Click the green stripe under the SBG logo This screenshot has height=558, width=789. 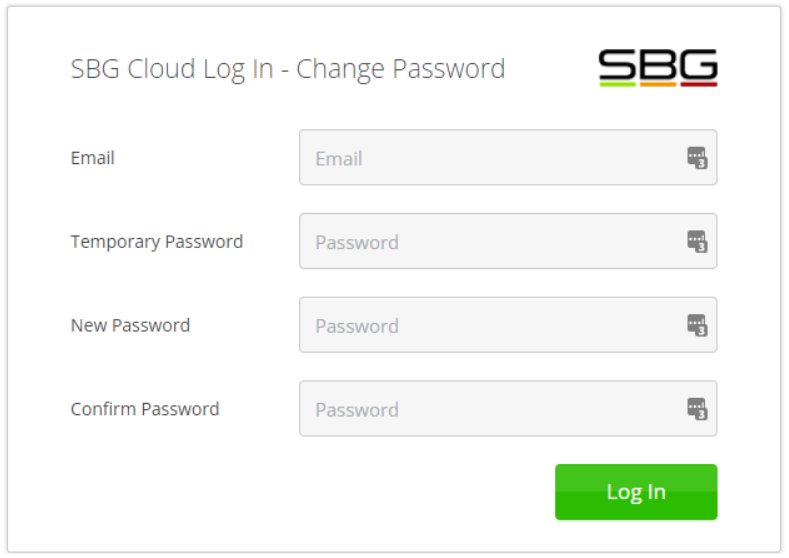[618, 84]
